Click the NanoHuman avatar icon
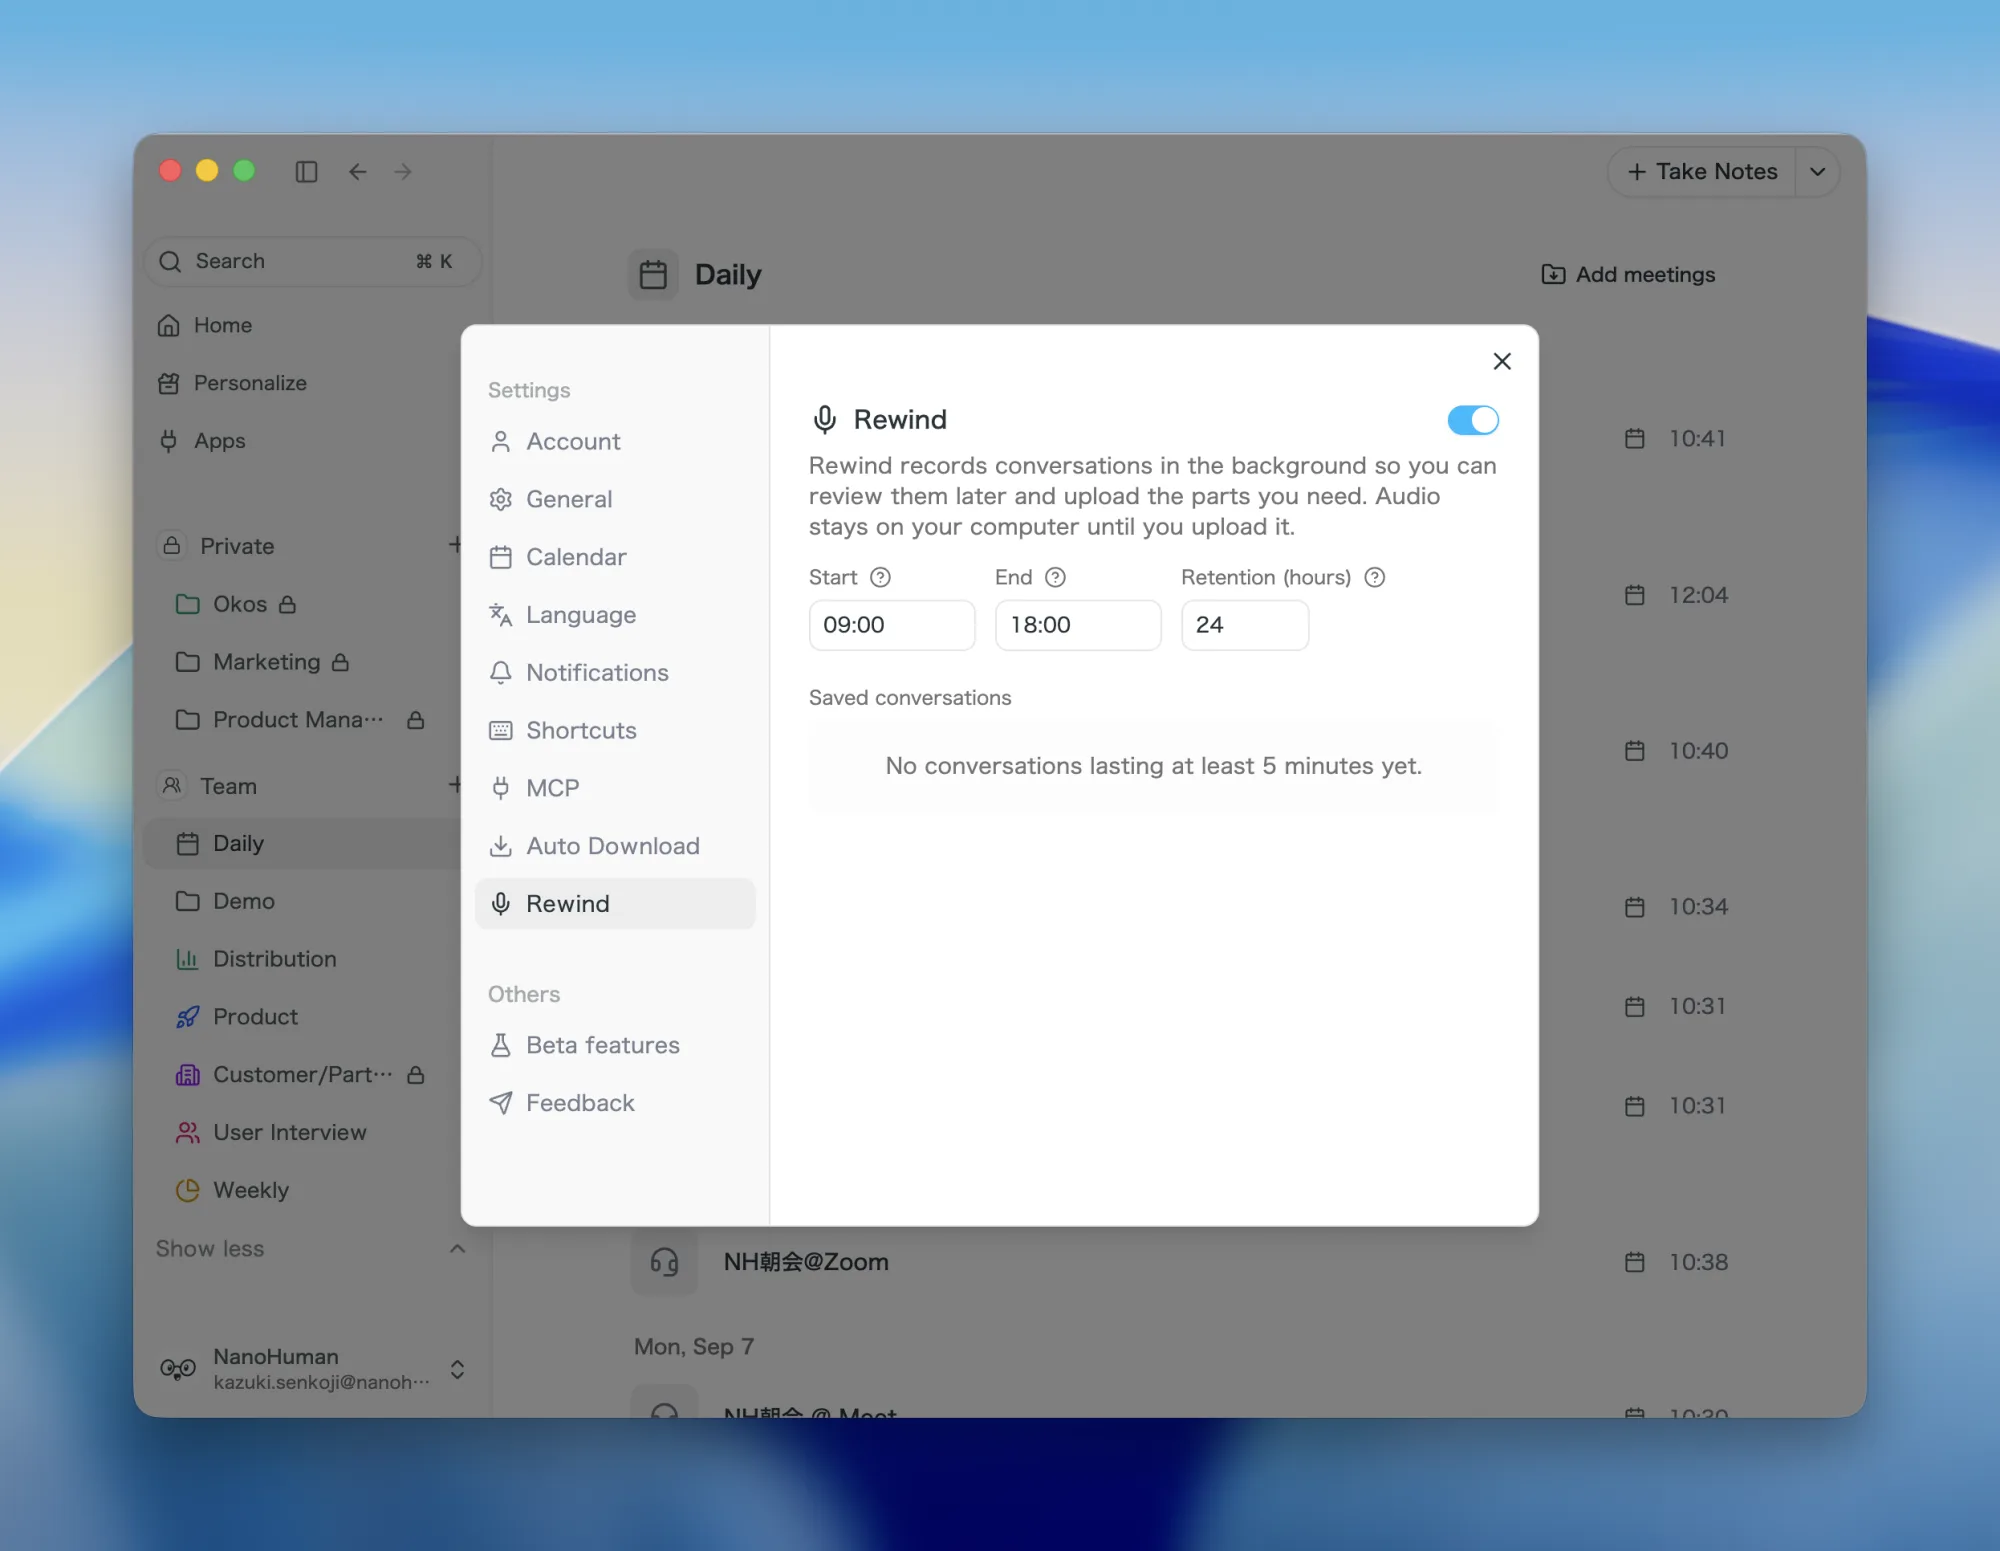The image size is (2000, 1551). (x=178, y=1370)
